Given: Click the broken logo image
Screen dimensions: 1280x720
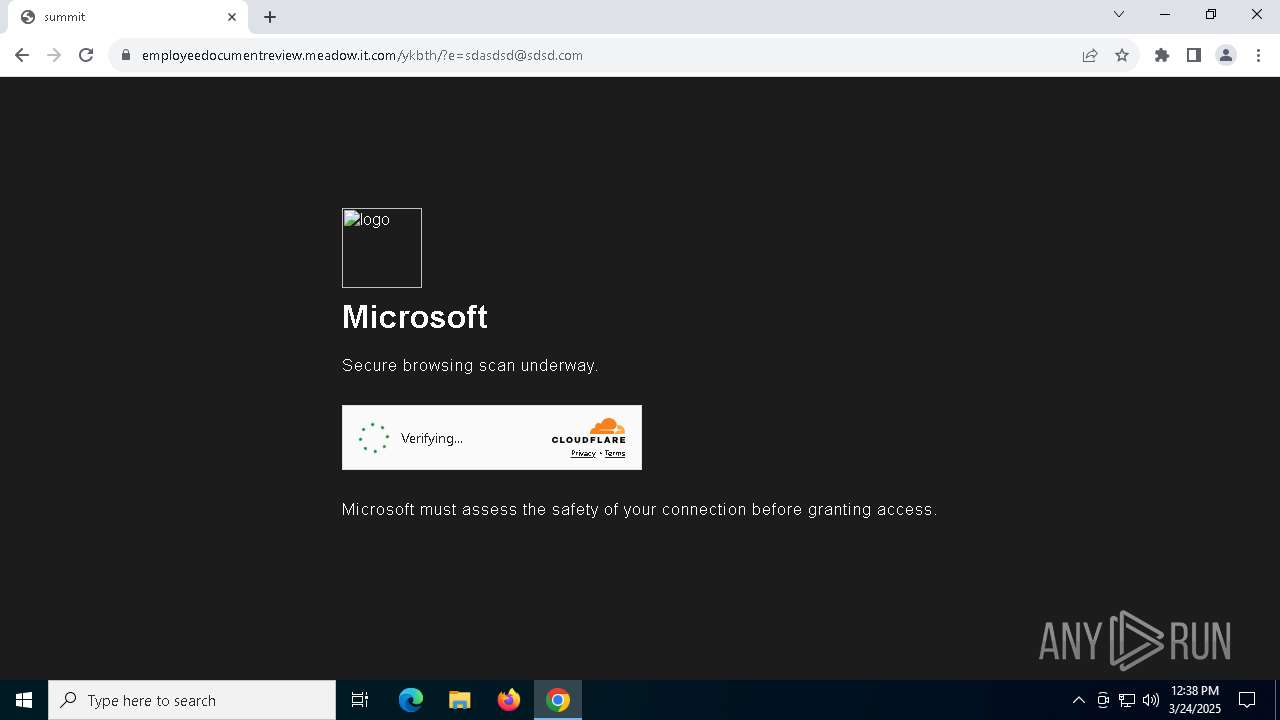Looking at the screenshot, I should coord(382,248).
